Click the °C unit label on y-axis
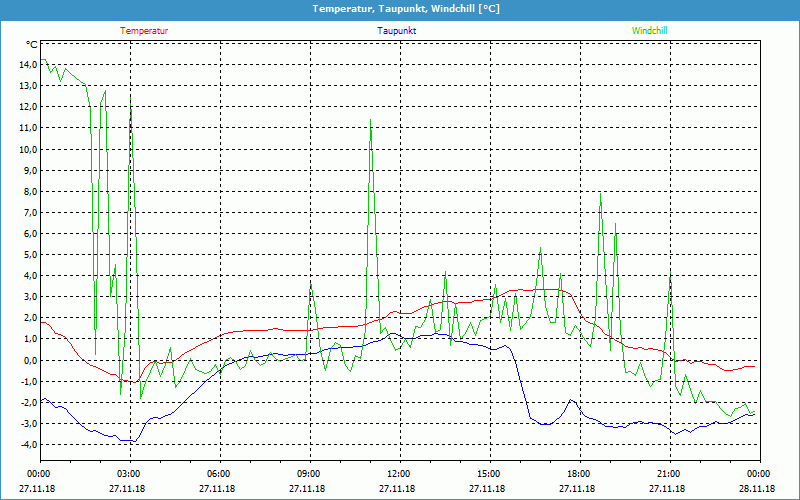The height and width of the screenshot is (500, 800). click(32, 45)
